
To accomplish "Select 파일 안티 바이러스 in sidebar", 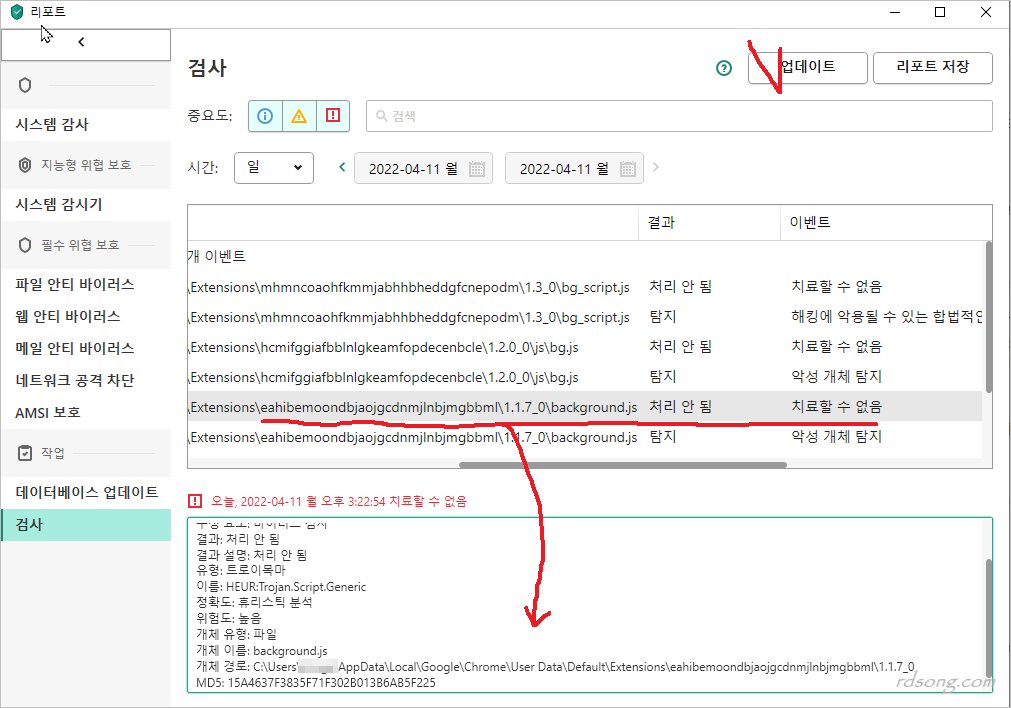I will pyautogui.click(x=75, y=285).
